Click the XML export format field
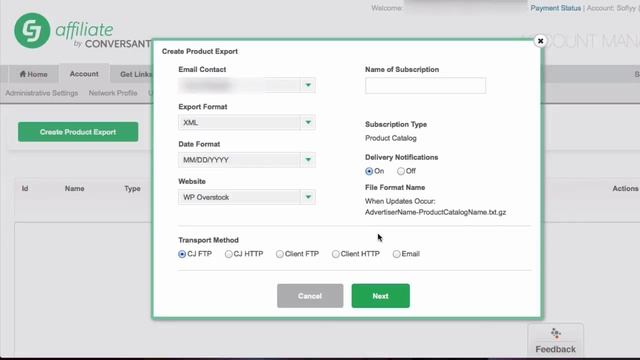The image size is (640, 360). click(240, 122)
